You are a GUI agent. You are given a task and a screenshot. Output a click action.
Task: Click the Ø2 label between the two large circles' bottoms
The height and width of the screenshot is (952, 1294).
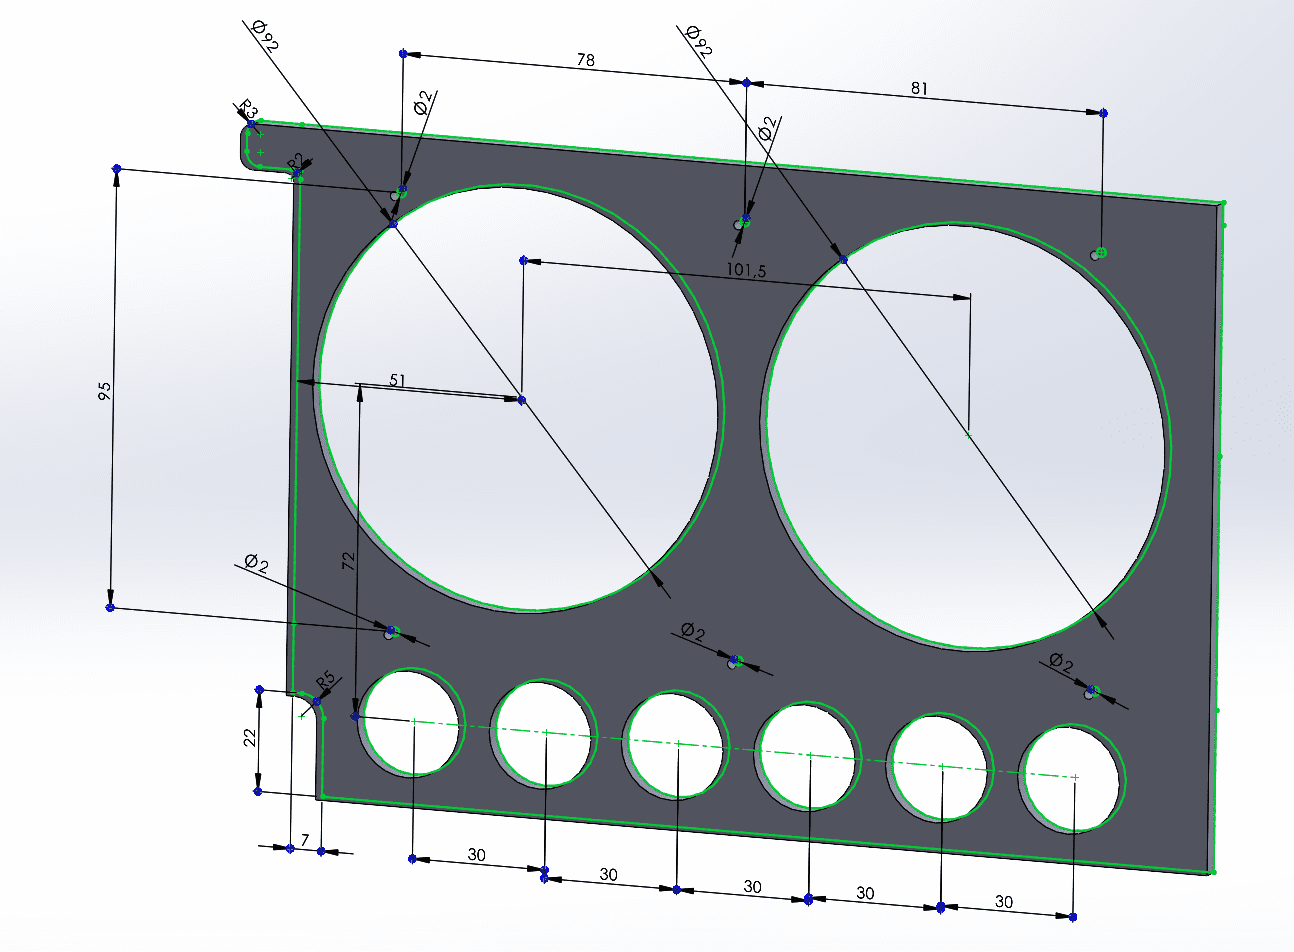point(693,632)
